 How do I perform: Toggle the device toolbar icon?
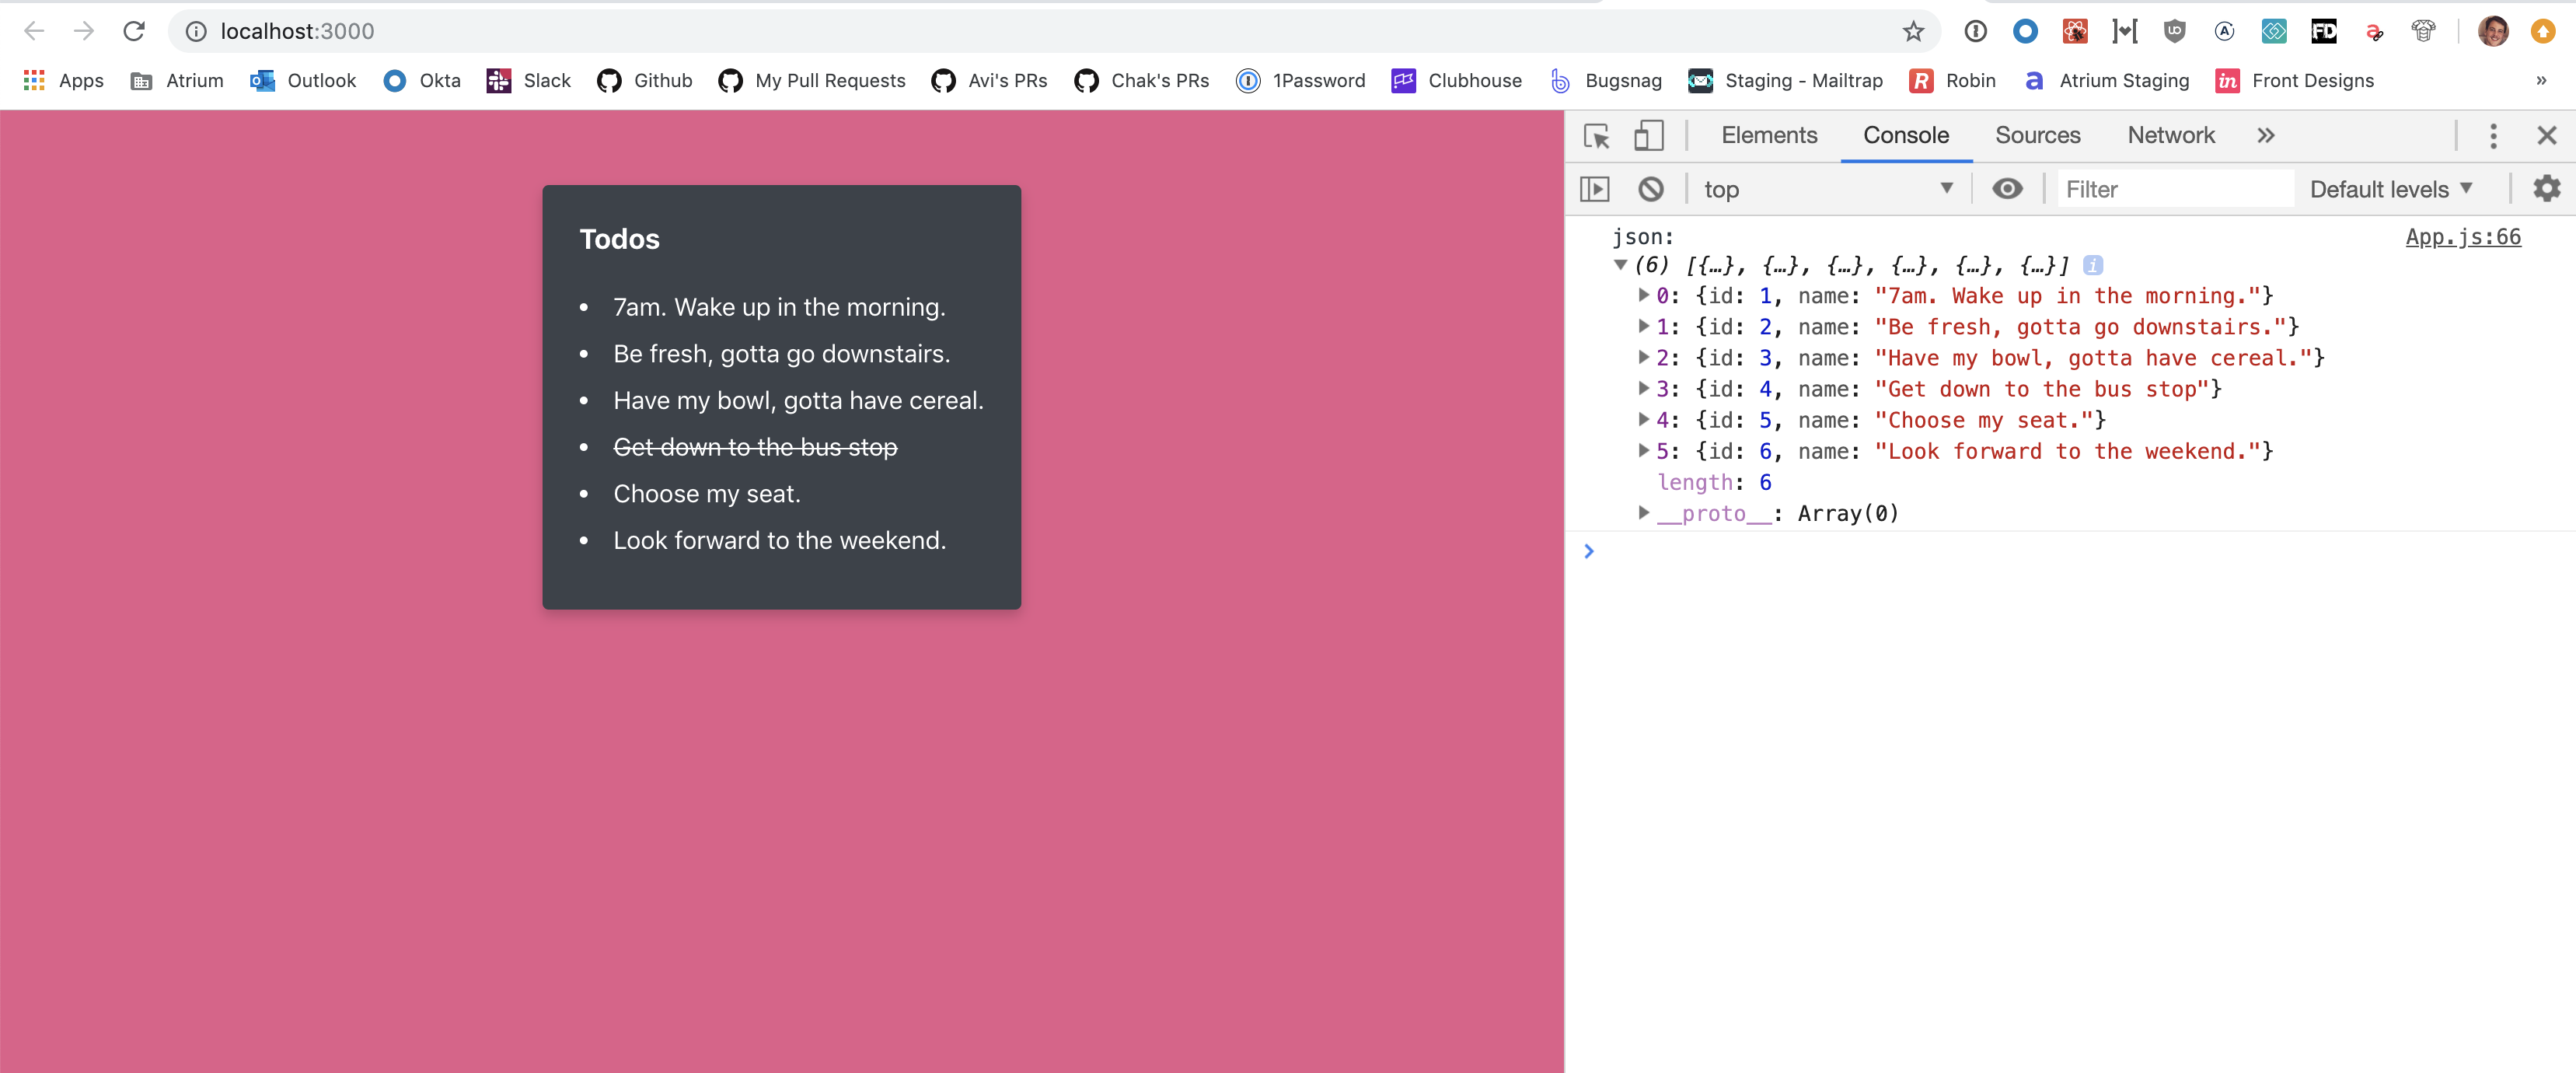point(1648,135)
